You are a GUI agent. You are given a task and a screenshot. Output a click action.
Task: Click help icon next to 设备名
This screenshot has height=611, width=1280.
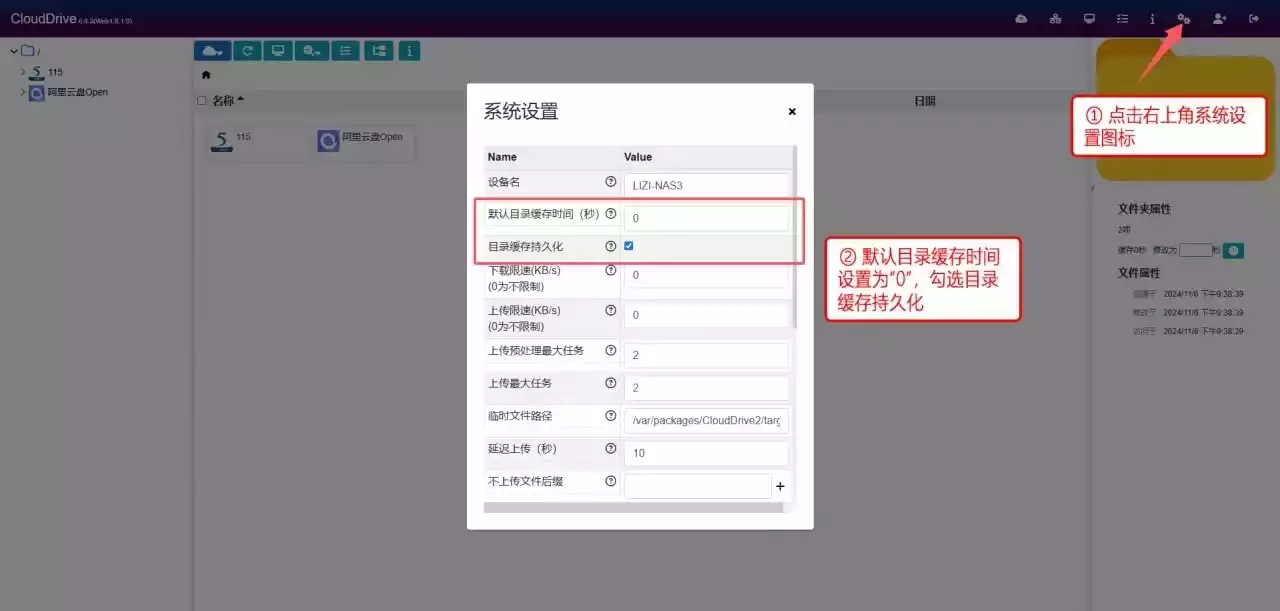(x=611, y=182)
